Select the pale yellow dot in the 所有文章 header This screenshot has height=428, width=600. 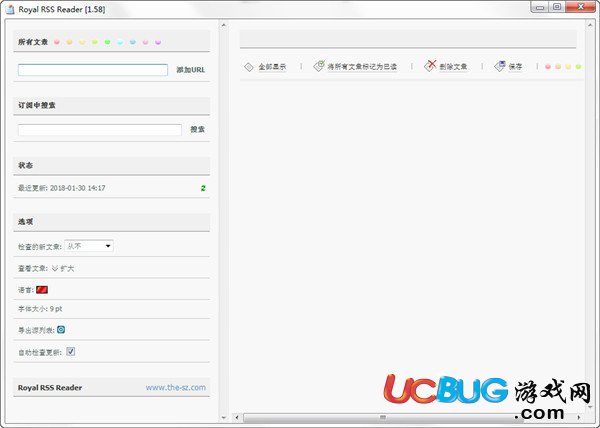[82, 42]
